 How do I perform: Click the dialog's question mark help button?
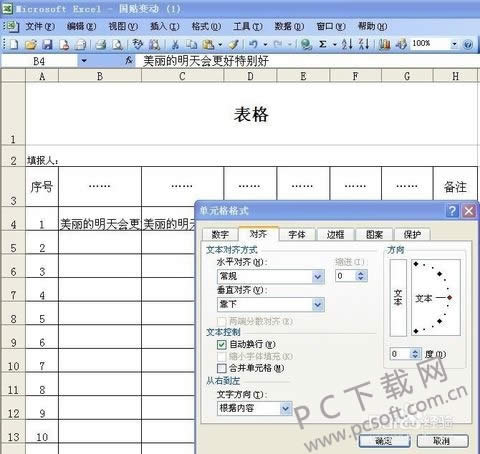(452, 211)
